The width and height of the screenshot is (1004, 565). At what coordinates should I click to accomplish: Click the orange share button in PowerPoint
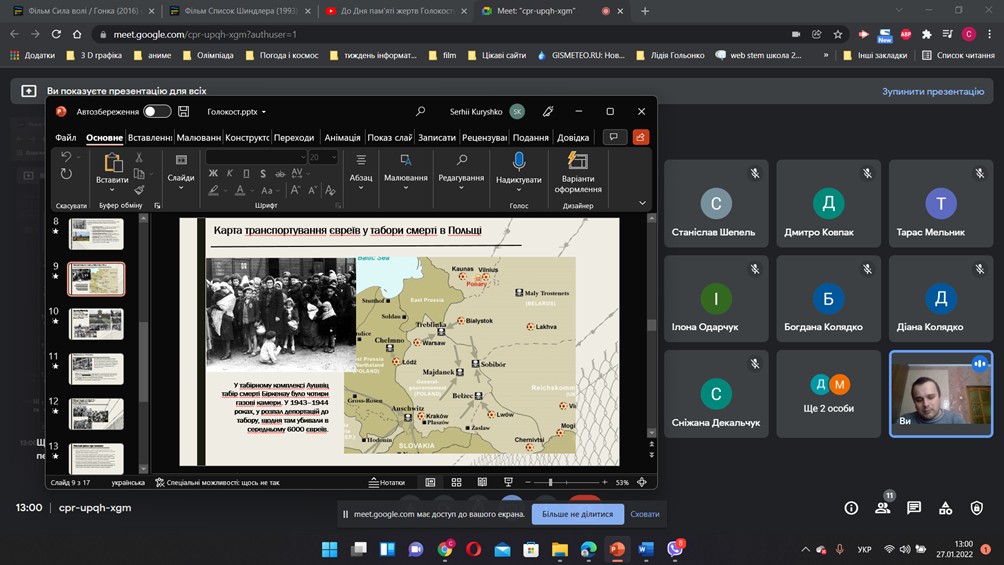pyautogui.click(x=640, y=136)
